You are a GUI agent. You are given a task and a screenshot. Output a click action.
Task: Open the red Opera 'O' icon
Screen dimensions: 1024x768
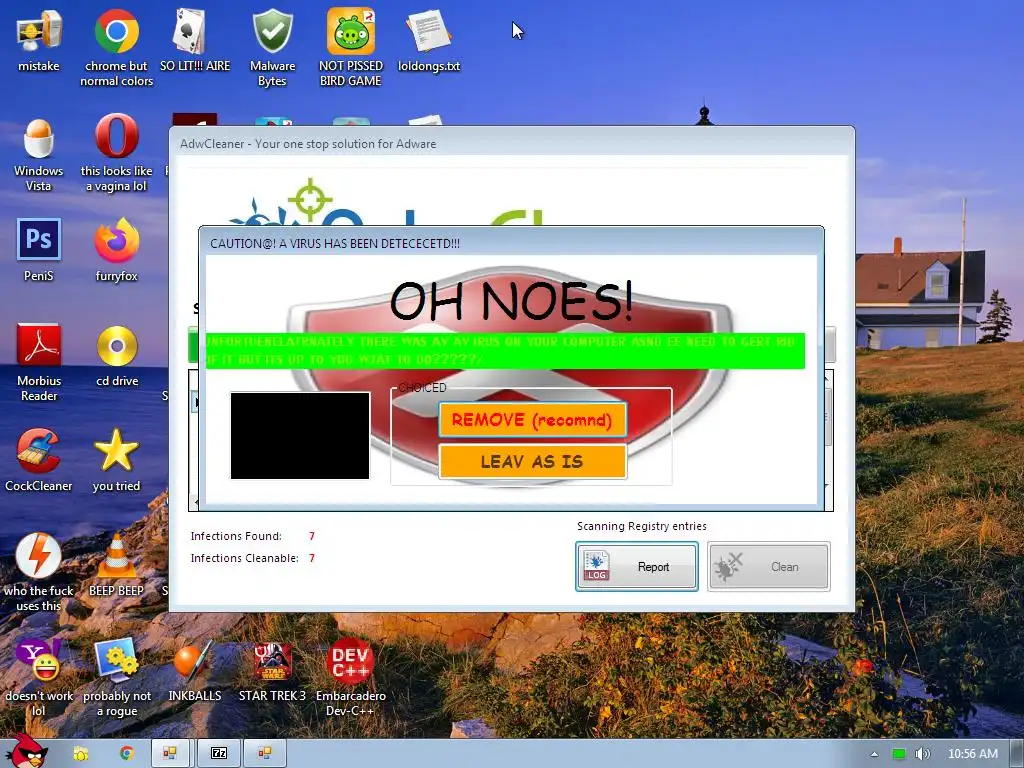pyautogui.click(x=116, y=136)
